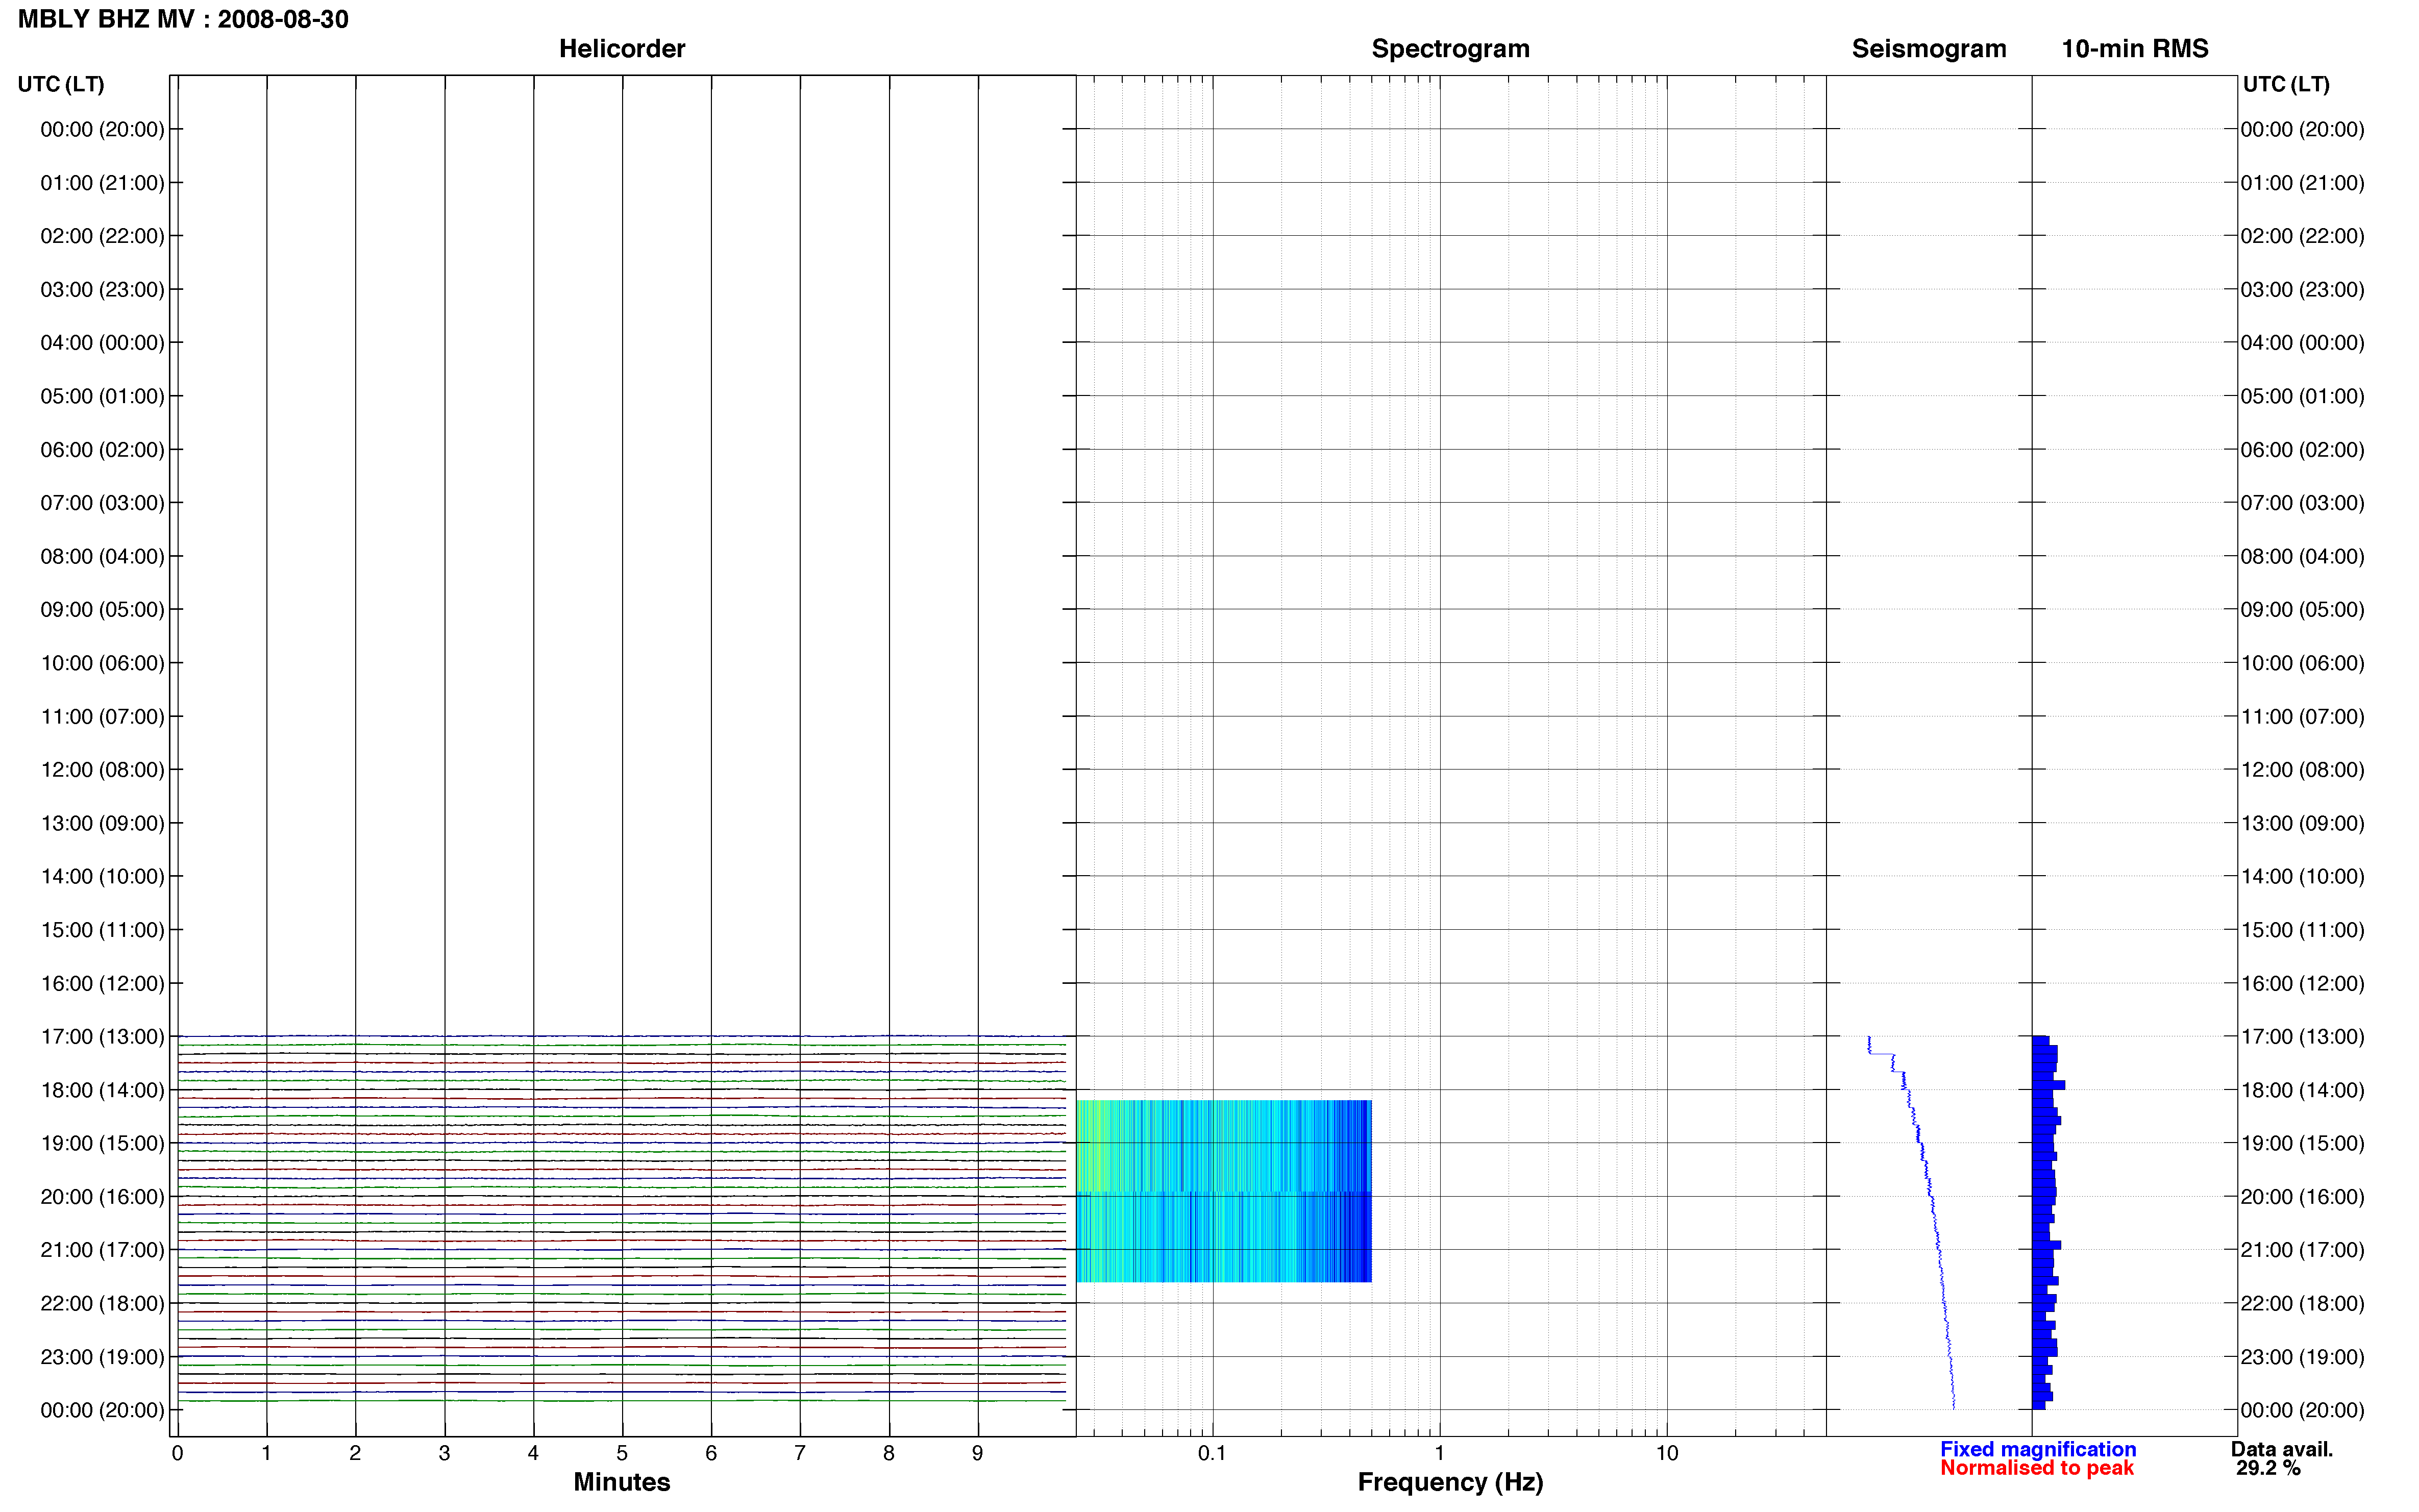Select the 'Spectrogram' panel heading

(x=1450, y=48)
